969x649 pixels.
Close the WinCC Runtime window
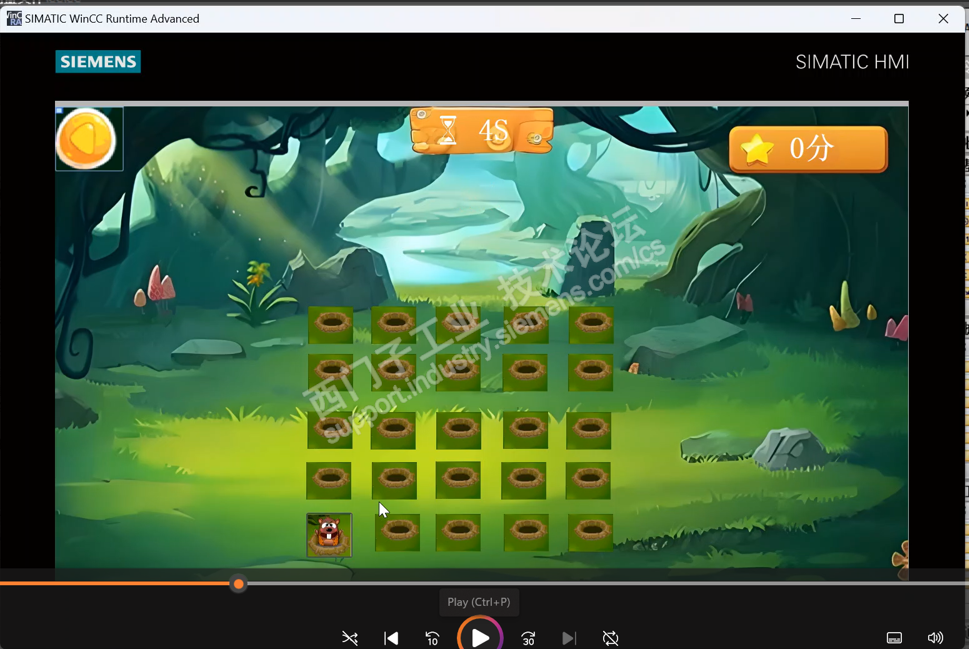pos(943,19)
